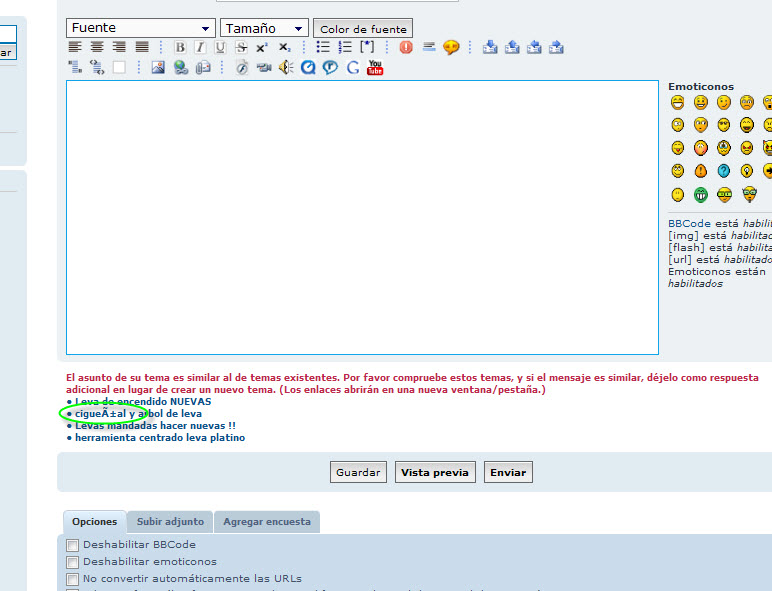Insert an image with picture icon
Screen dimensions: 772x591
158,67
